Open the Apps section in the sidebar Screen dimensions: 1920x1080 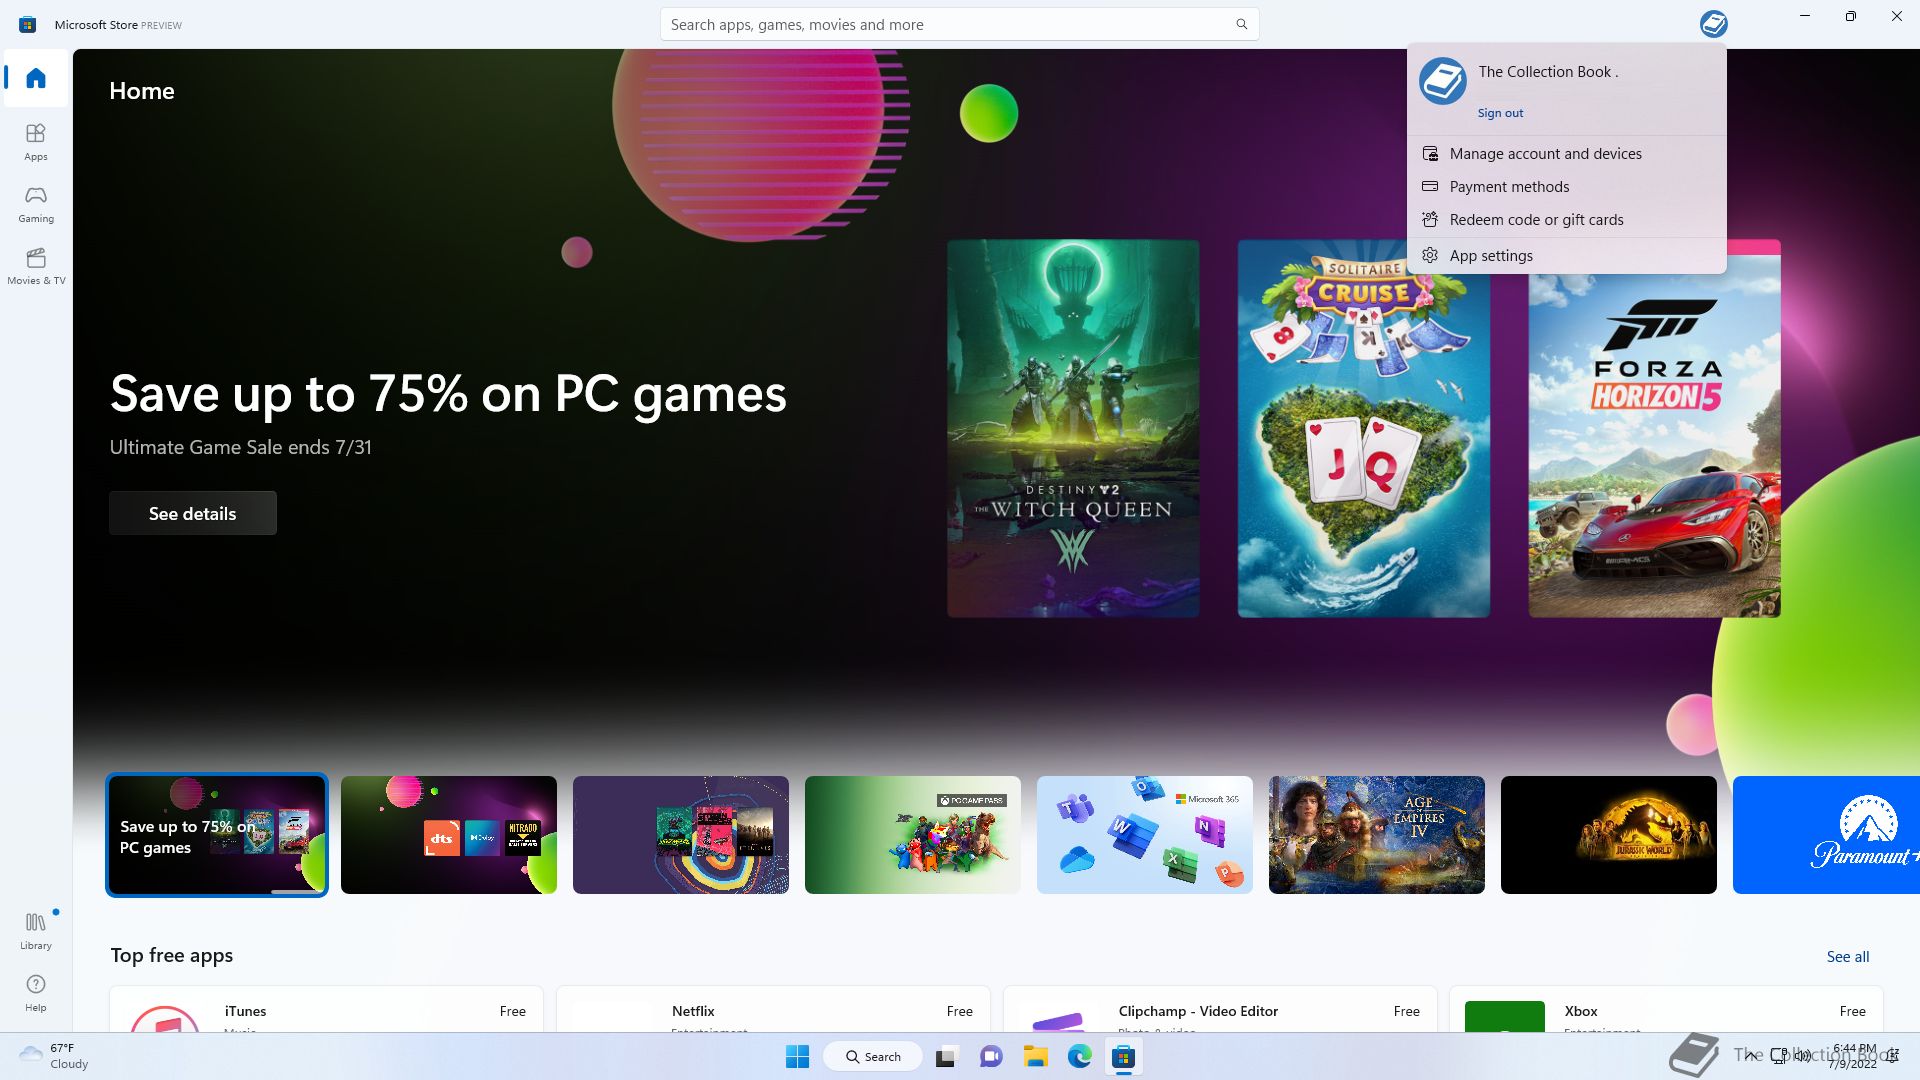point(36,141)
